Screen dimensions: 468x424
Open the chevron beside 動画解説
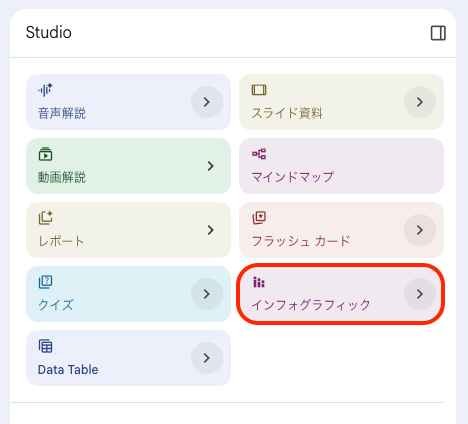tap(210, 166)
